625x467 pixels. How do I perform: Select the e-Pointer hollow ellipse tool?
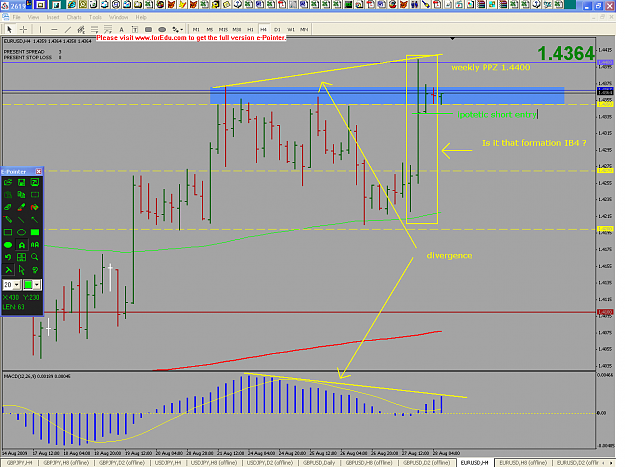point(22,232)
